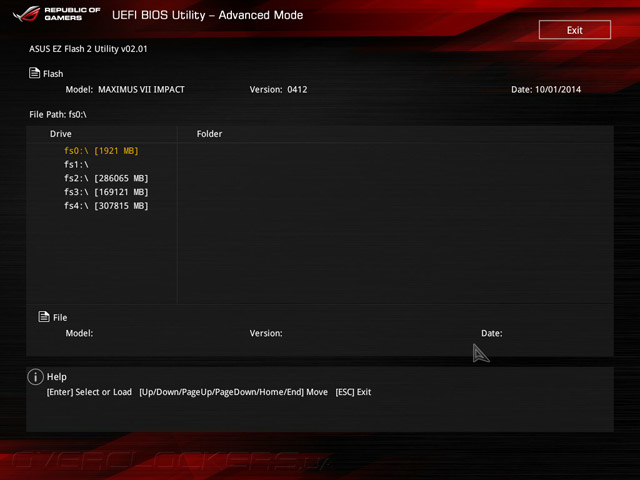
Task: Select drive fs0:\ [1921 MB]
Action: tap(101, 151)
